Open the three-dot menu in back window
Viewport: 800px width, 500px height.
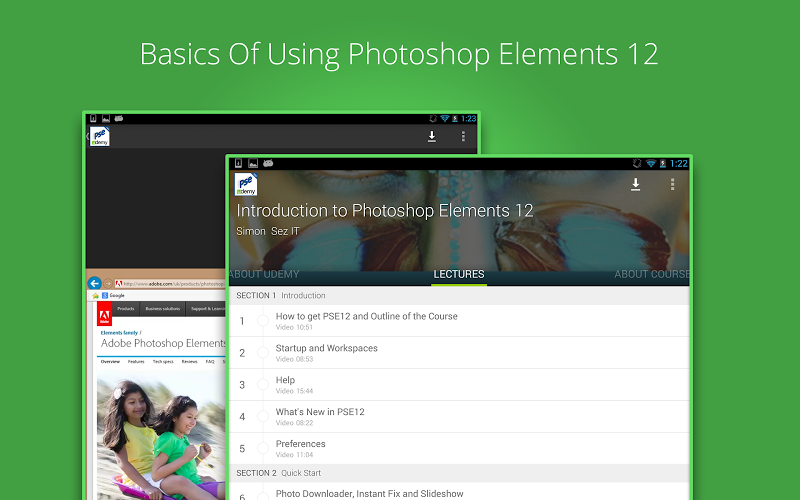463,136
